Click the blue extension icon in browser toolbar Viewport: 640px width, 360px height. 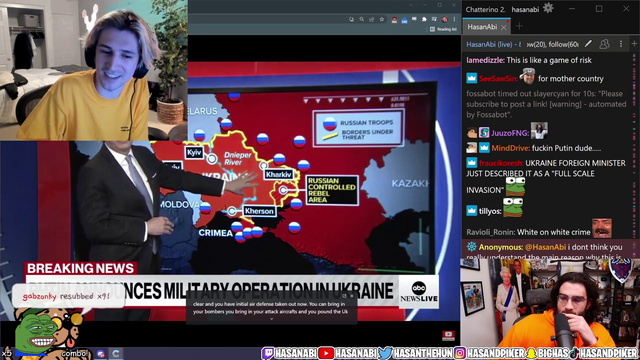(404, 20)
